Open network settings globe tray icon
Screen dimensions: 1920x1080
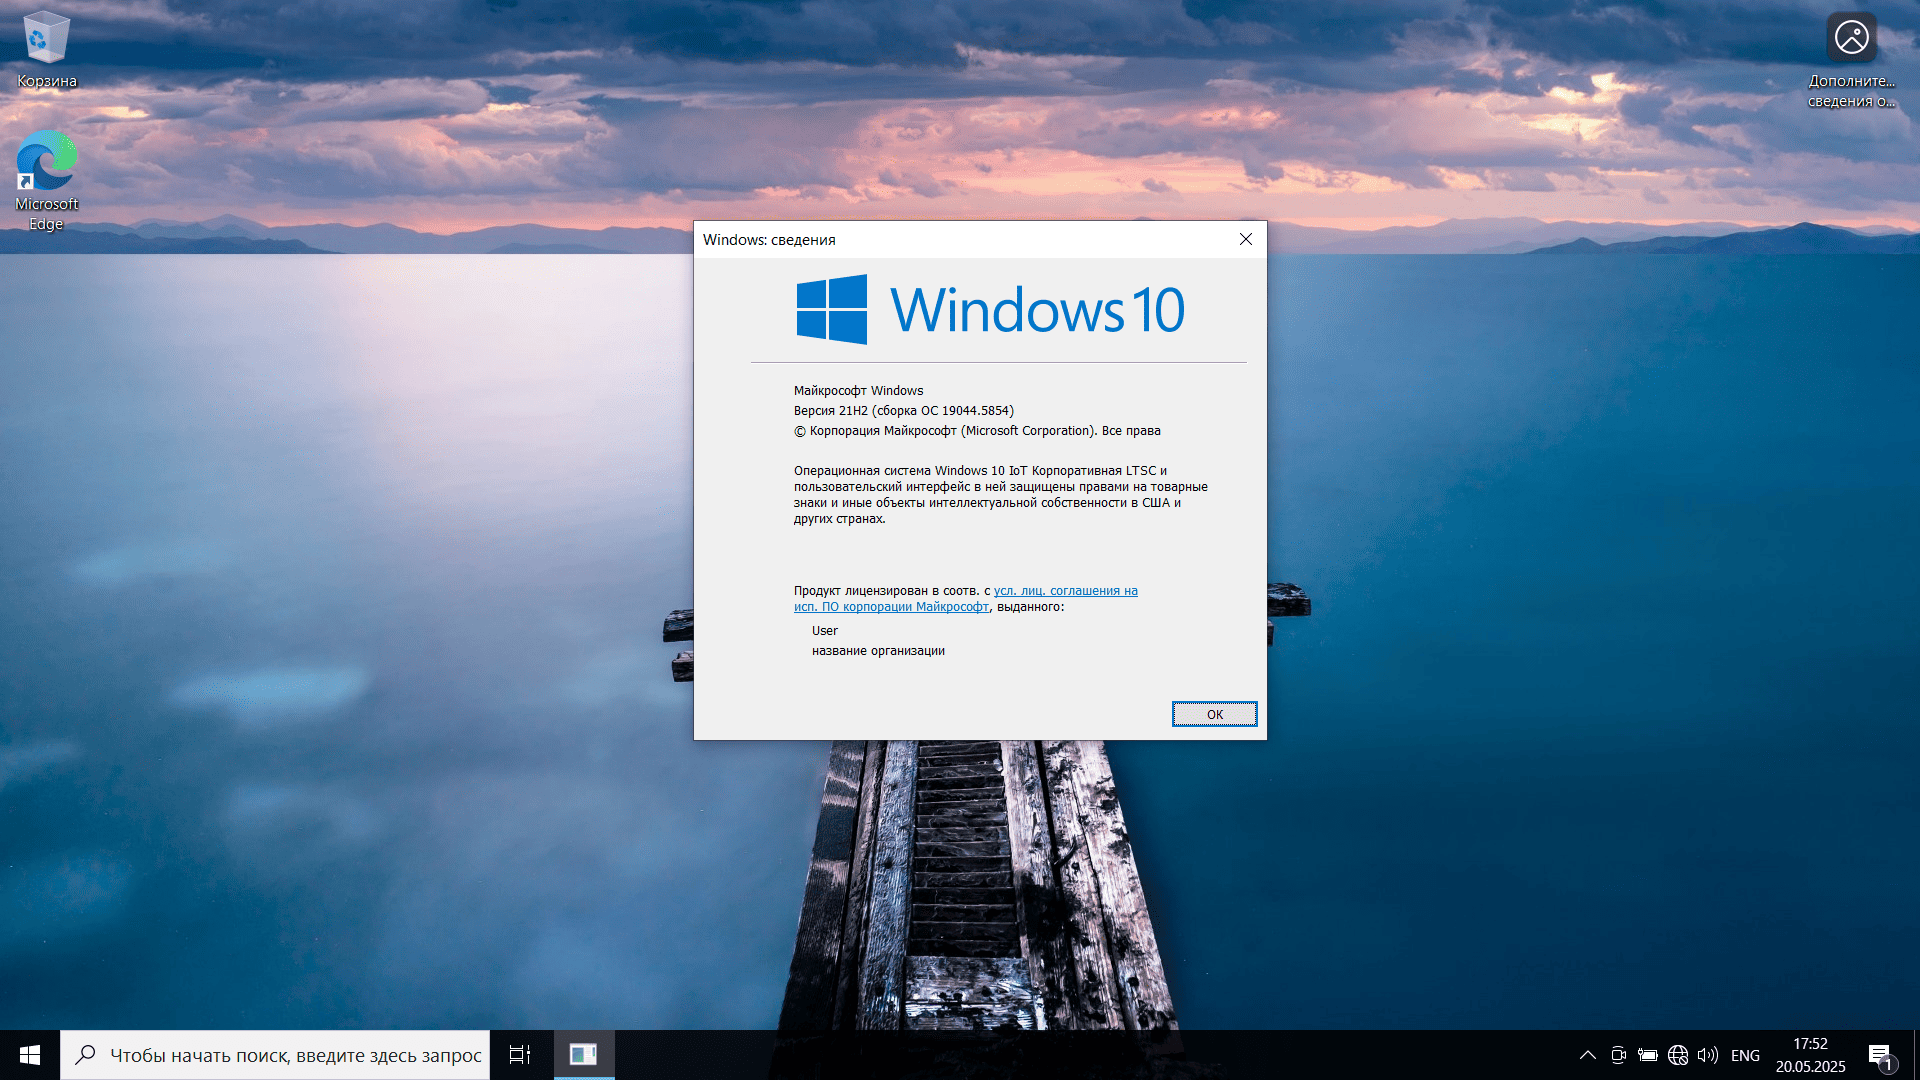tap(1678, 1055)
